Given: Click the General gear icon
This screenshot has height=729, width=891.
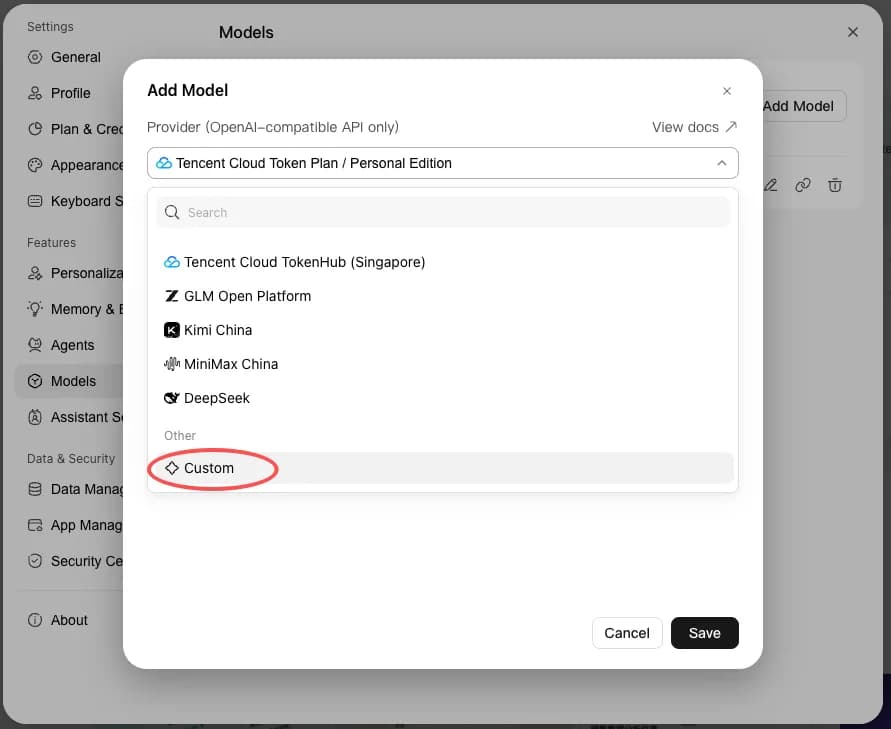Looking at the screenshot, I should pos(35,57).
